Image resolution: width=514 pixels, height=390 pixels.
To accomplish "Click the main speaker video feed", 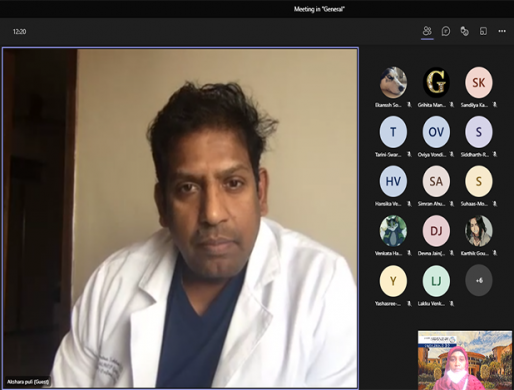I will coord(180,218).
